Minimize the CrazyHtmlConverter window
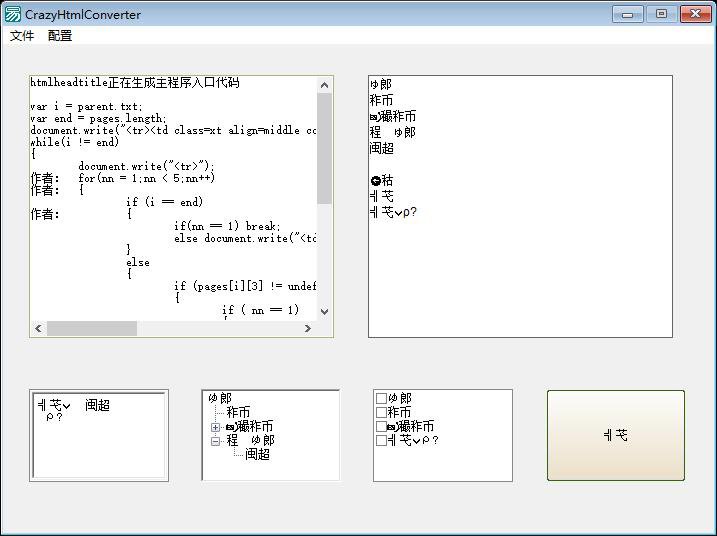 628,14
